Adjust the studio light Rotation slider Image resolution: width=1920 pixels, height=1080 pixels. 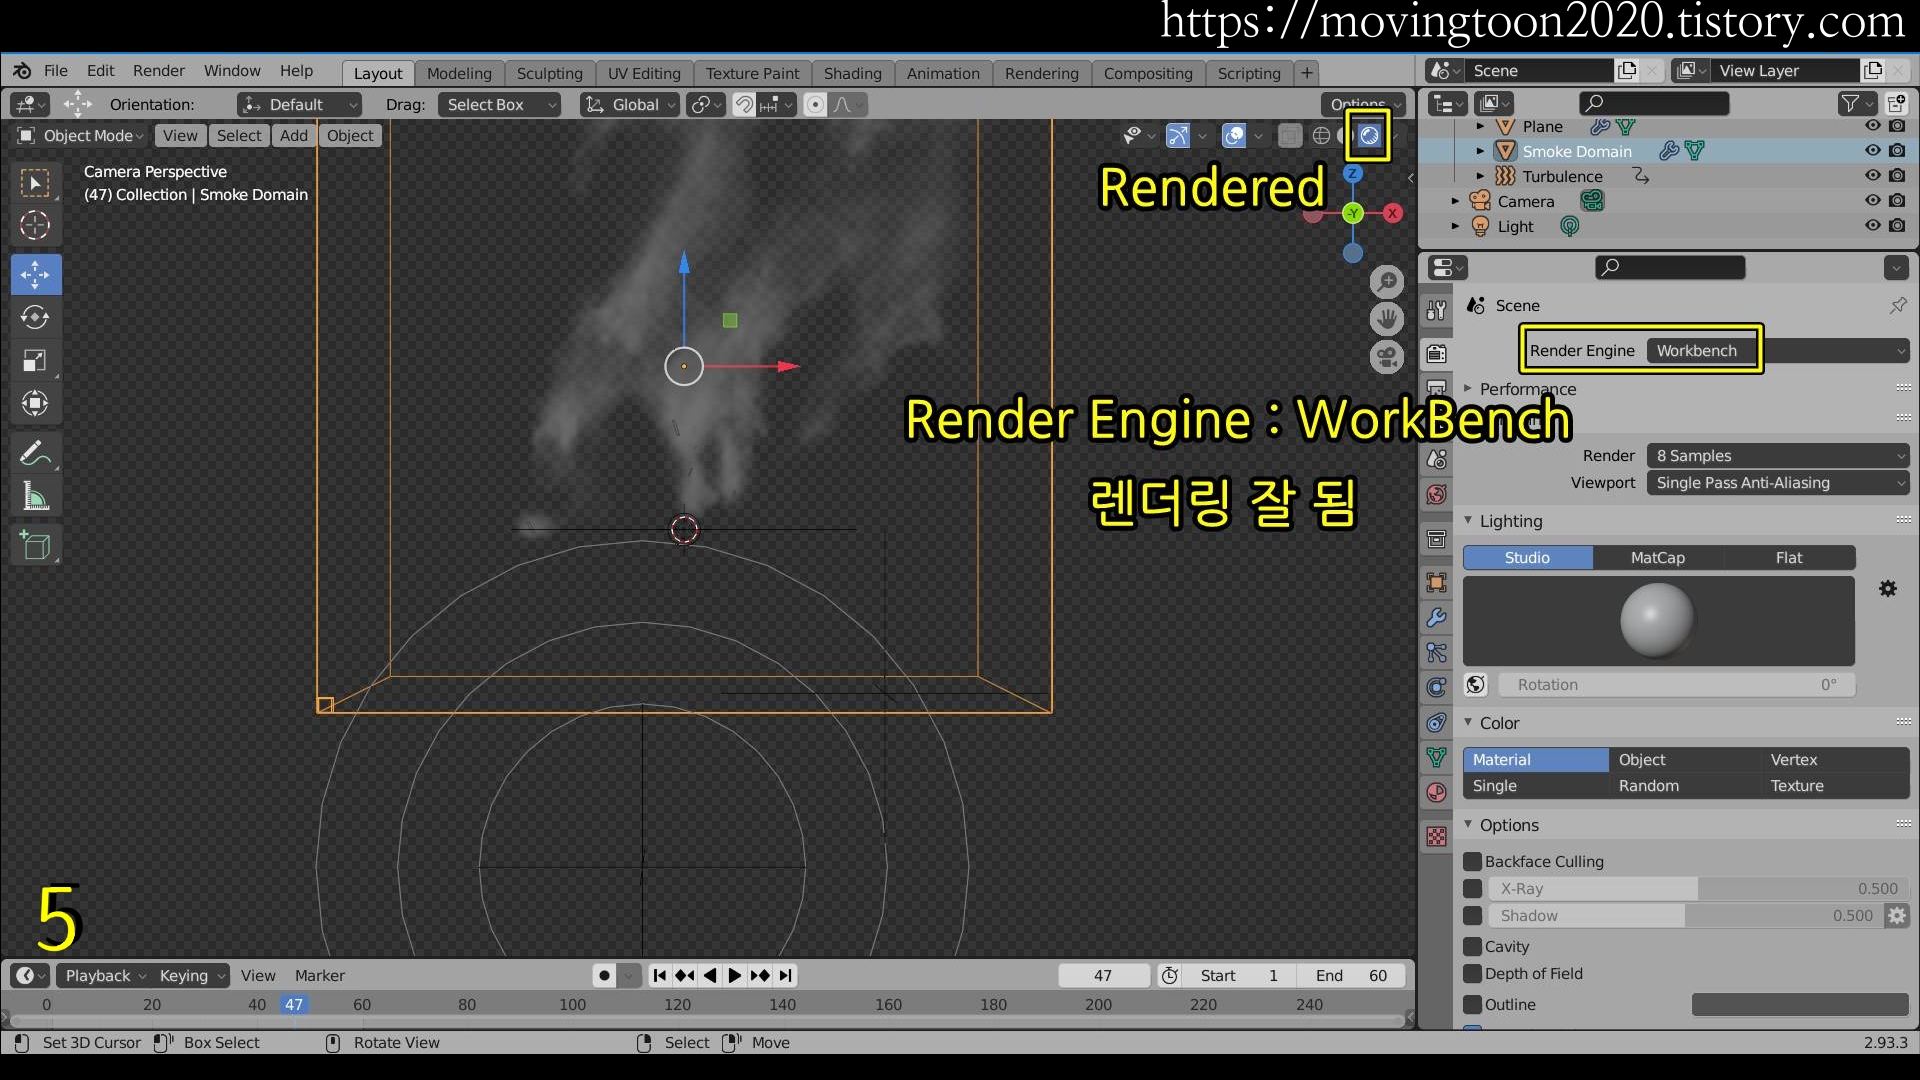(1675, 684)
